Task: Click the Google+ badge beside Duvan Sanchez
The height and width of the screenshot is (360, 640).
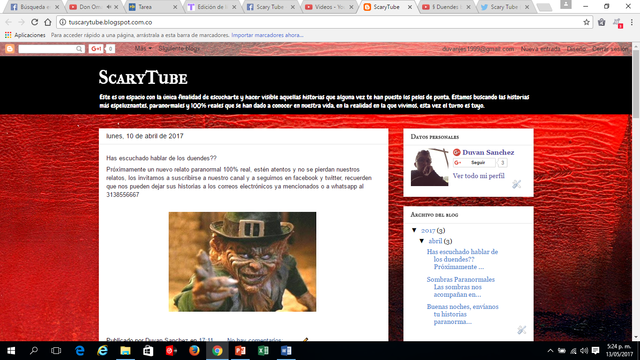Action: [457, 152]
